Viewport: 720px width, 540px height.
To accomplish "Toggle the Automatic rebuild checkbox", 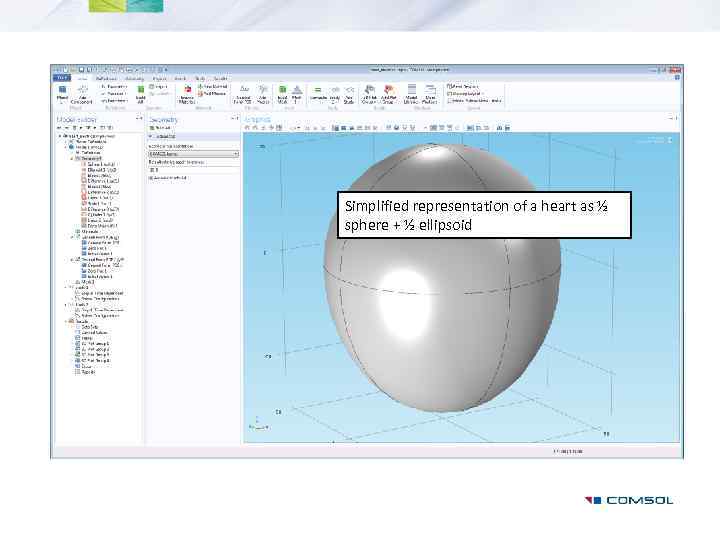I will click(150, 178).
